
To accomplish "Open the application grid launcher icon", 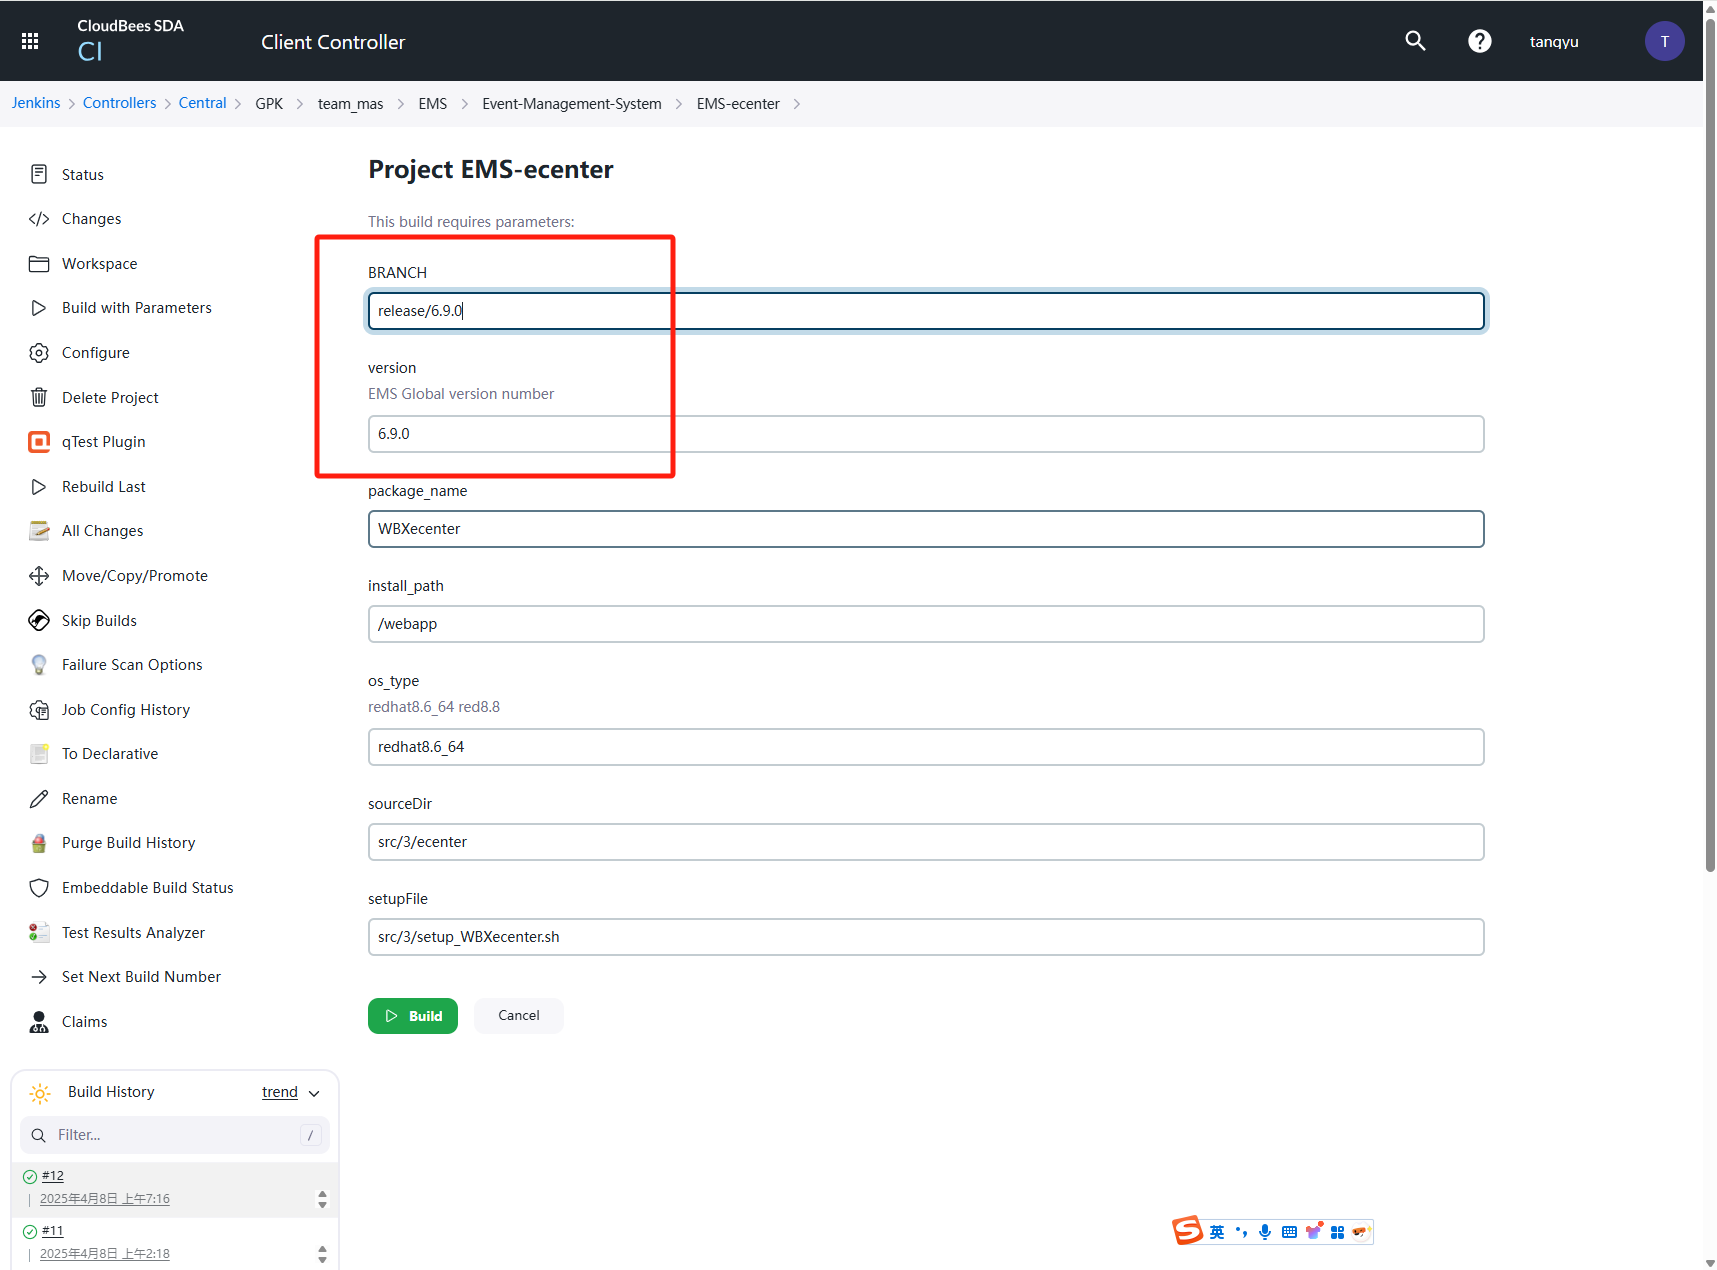I will pyautogui.click(x=30, y=41).
